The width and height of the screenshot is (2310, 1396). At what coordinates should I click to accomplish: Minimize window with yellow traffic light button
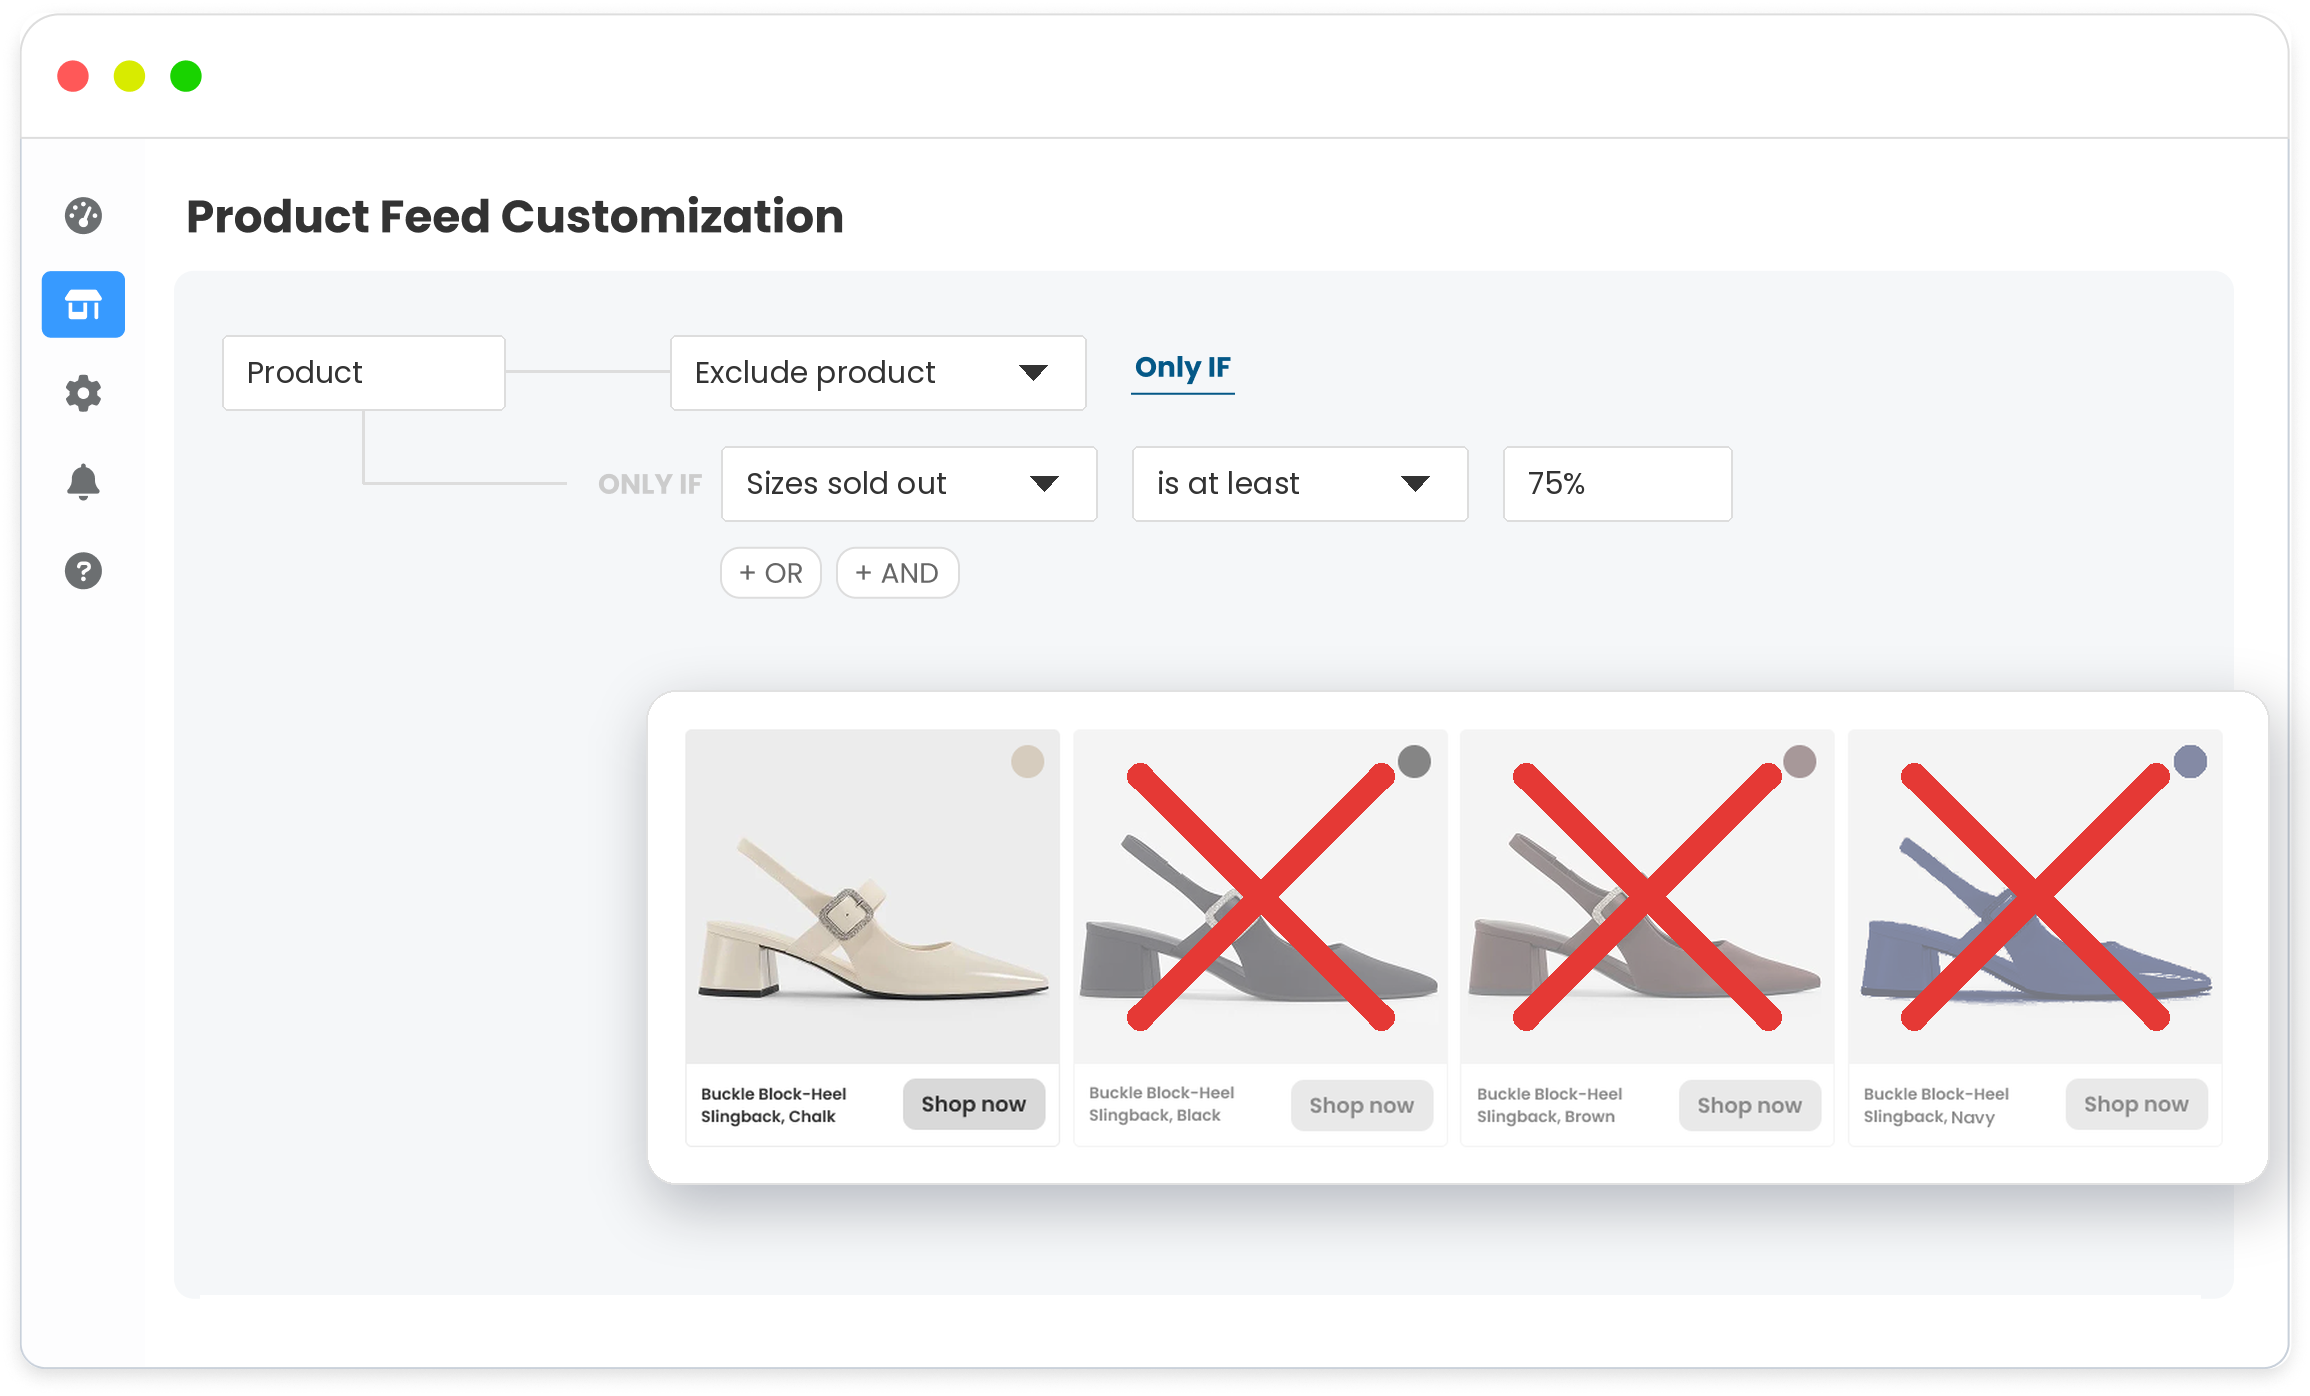[x=129, y=76]
